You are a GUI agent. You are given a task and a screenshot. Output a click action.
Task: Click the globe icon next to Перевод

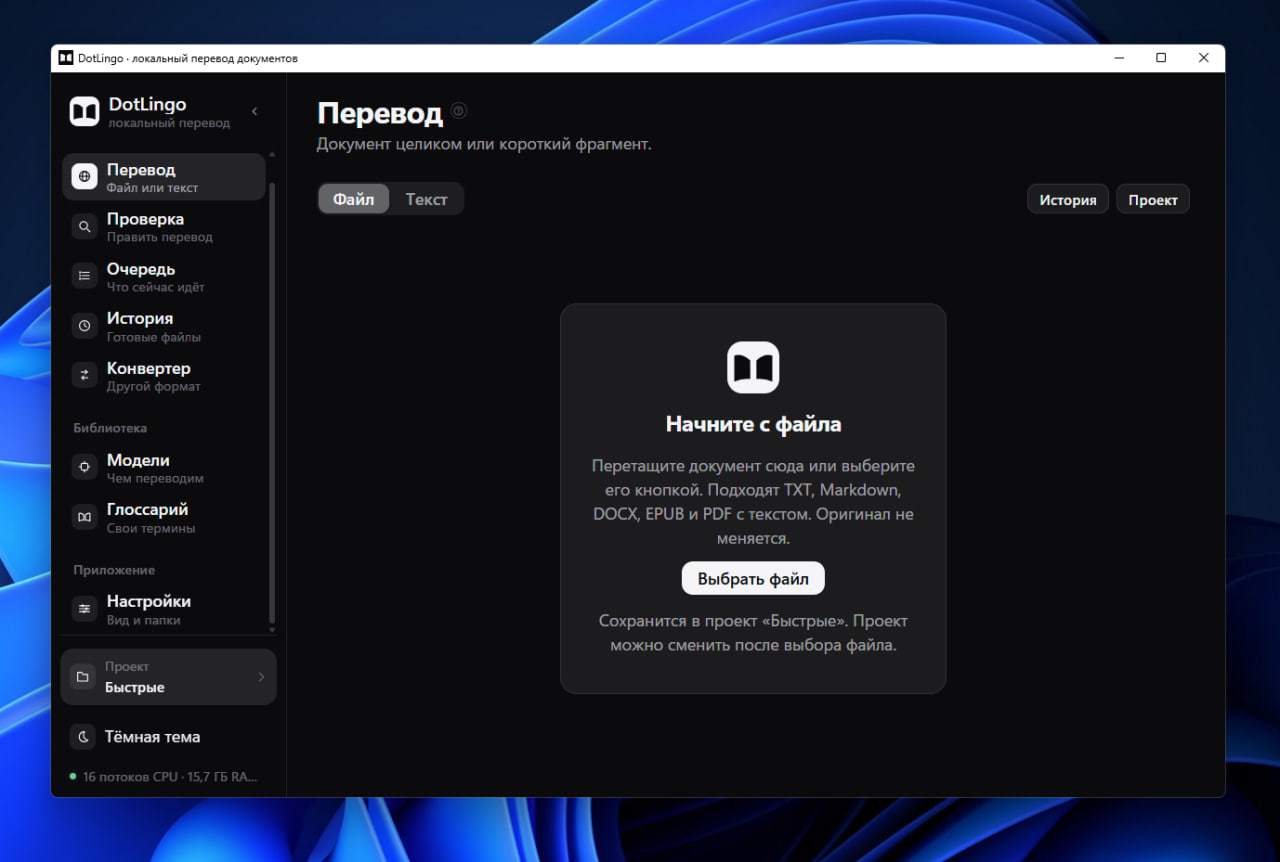(x=84, y=177)
